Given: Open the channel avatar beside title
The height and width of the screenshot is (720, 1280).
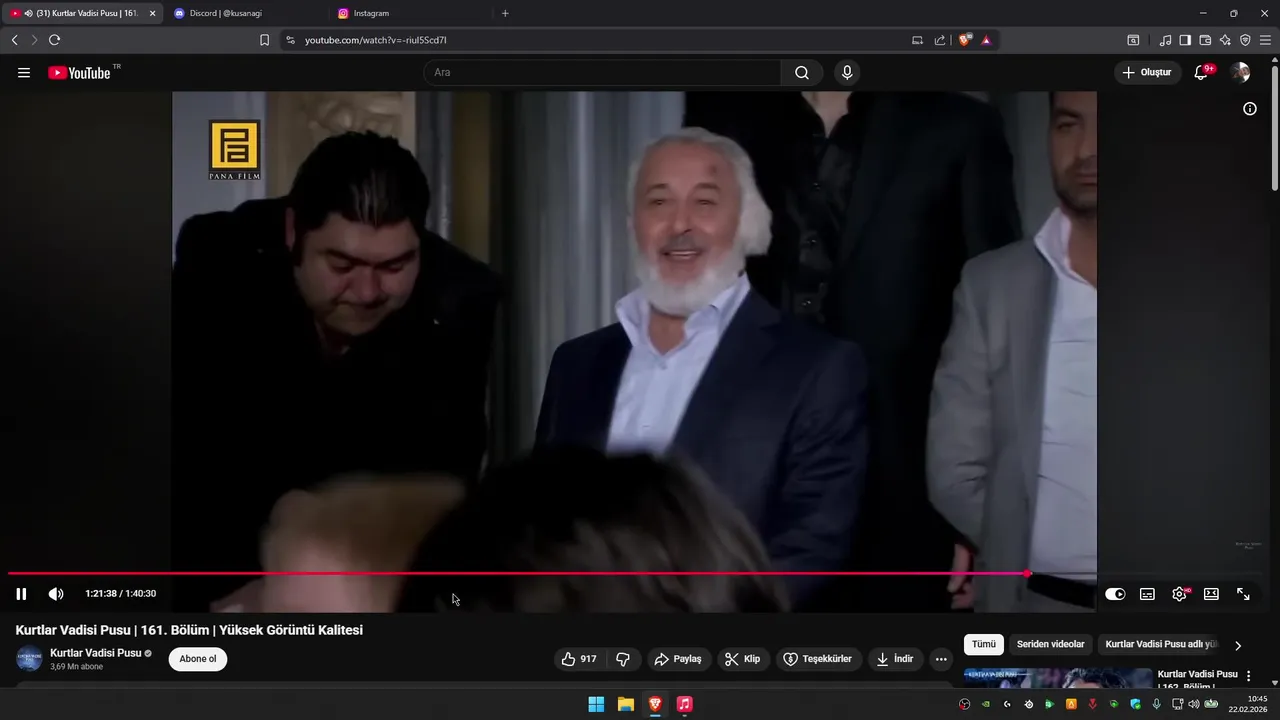Looking at the screenshot, I should (x=29, y=659).
